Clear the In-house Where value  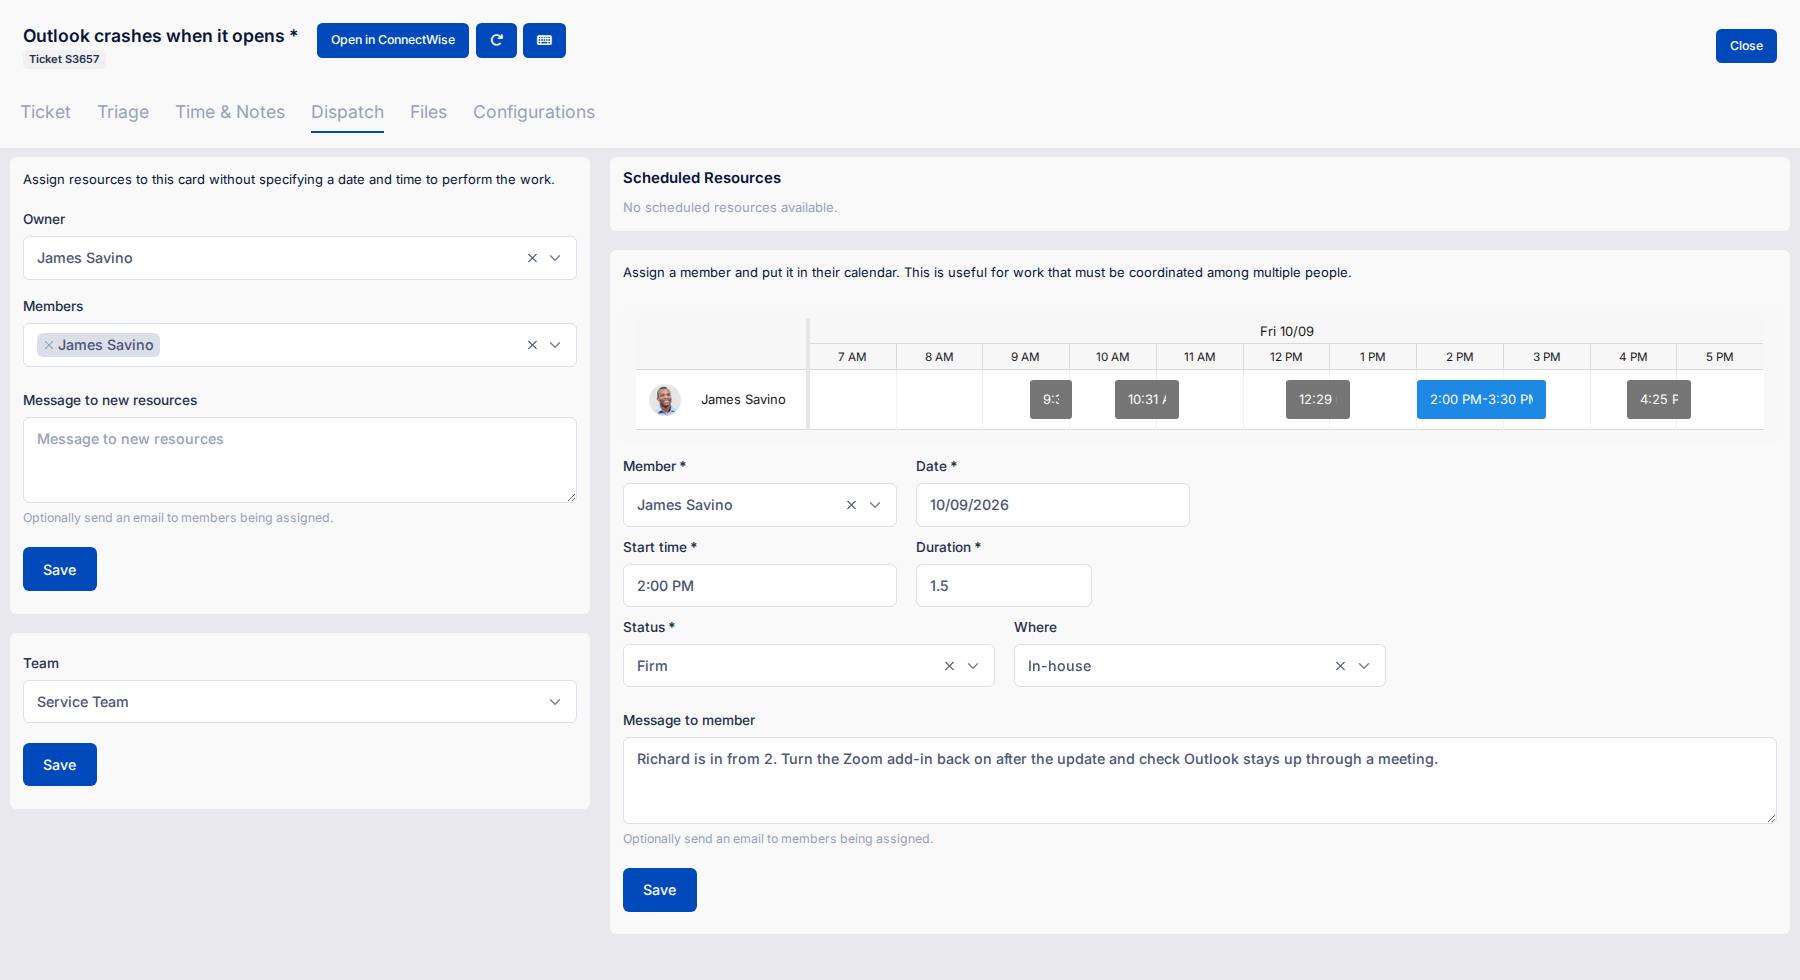(x=1340, y=666)
